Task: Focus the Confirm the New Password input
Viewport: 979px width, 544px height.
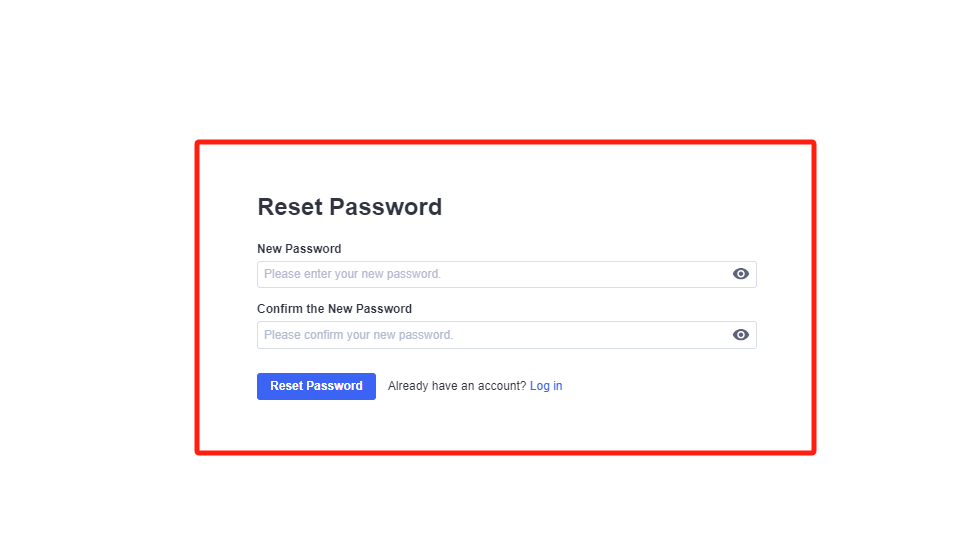Action: click(506, 335)
